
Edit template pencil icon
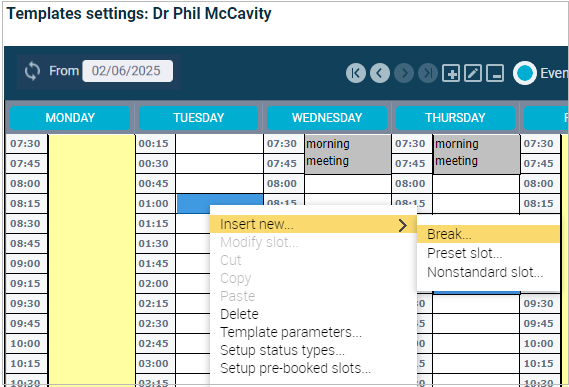coord(473,73)
